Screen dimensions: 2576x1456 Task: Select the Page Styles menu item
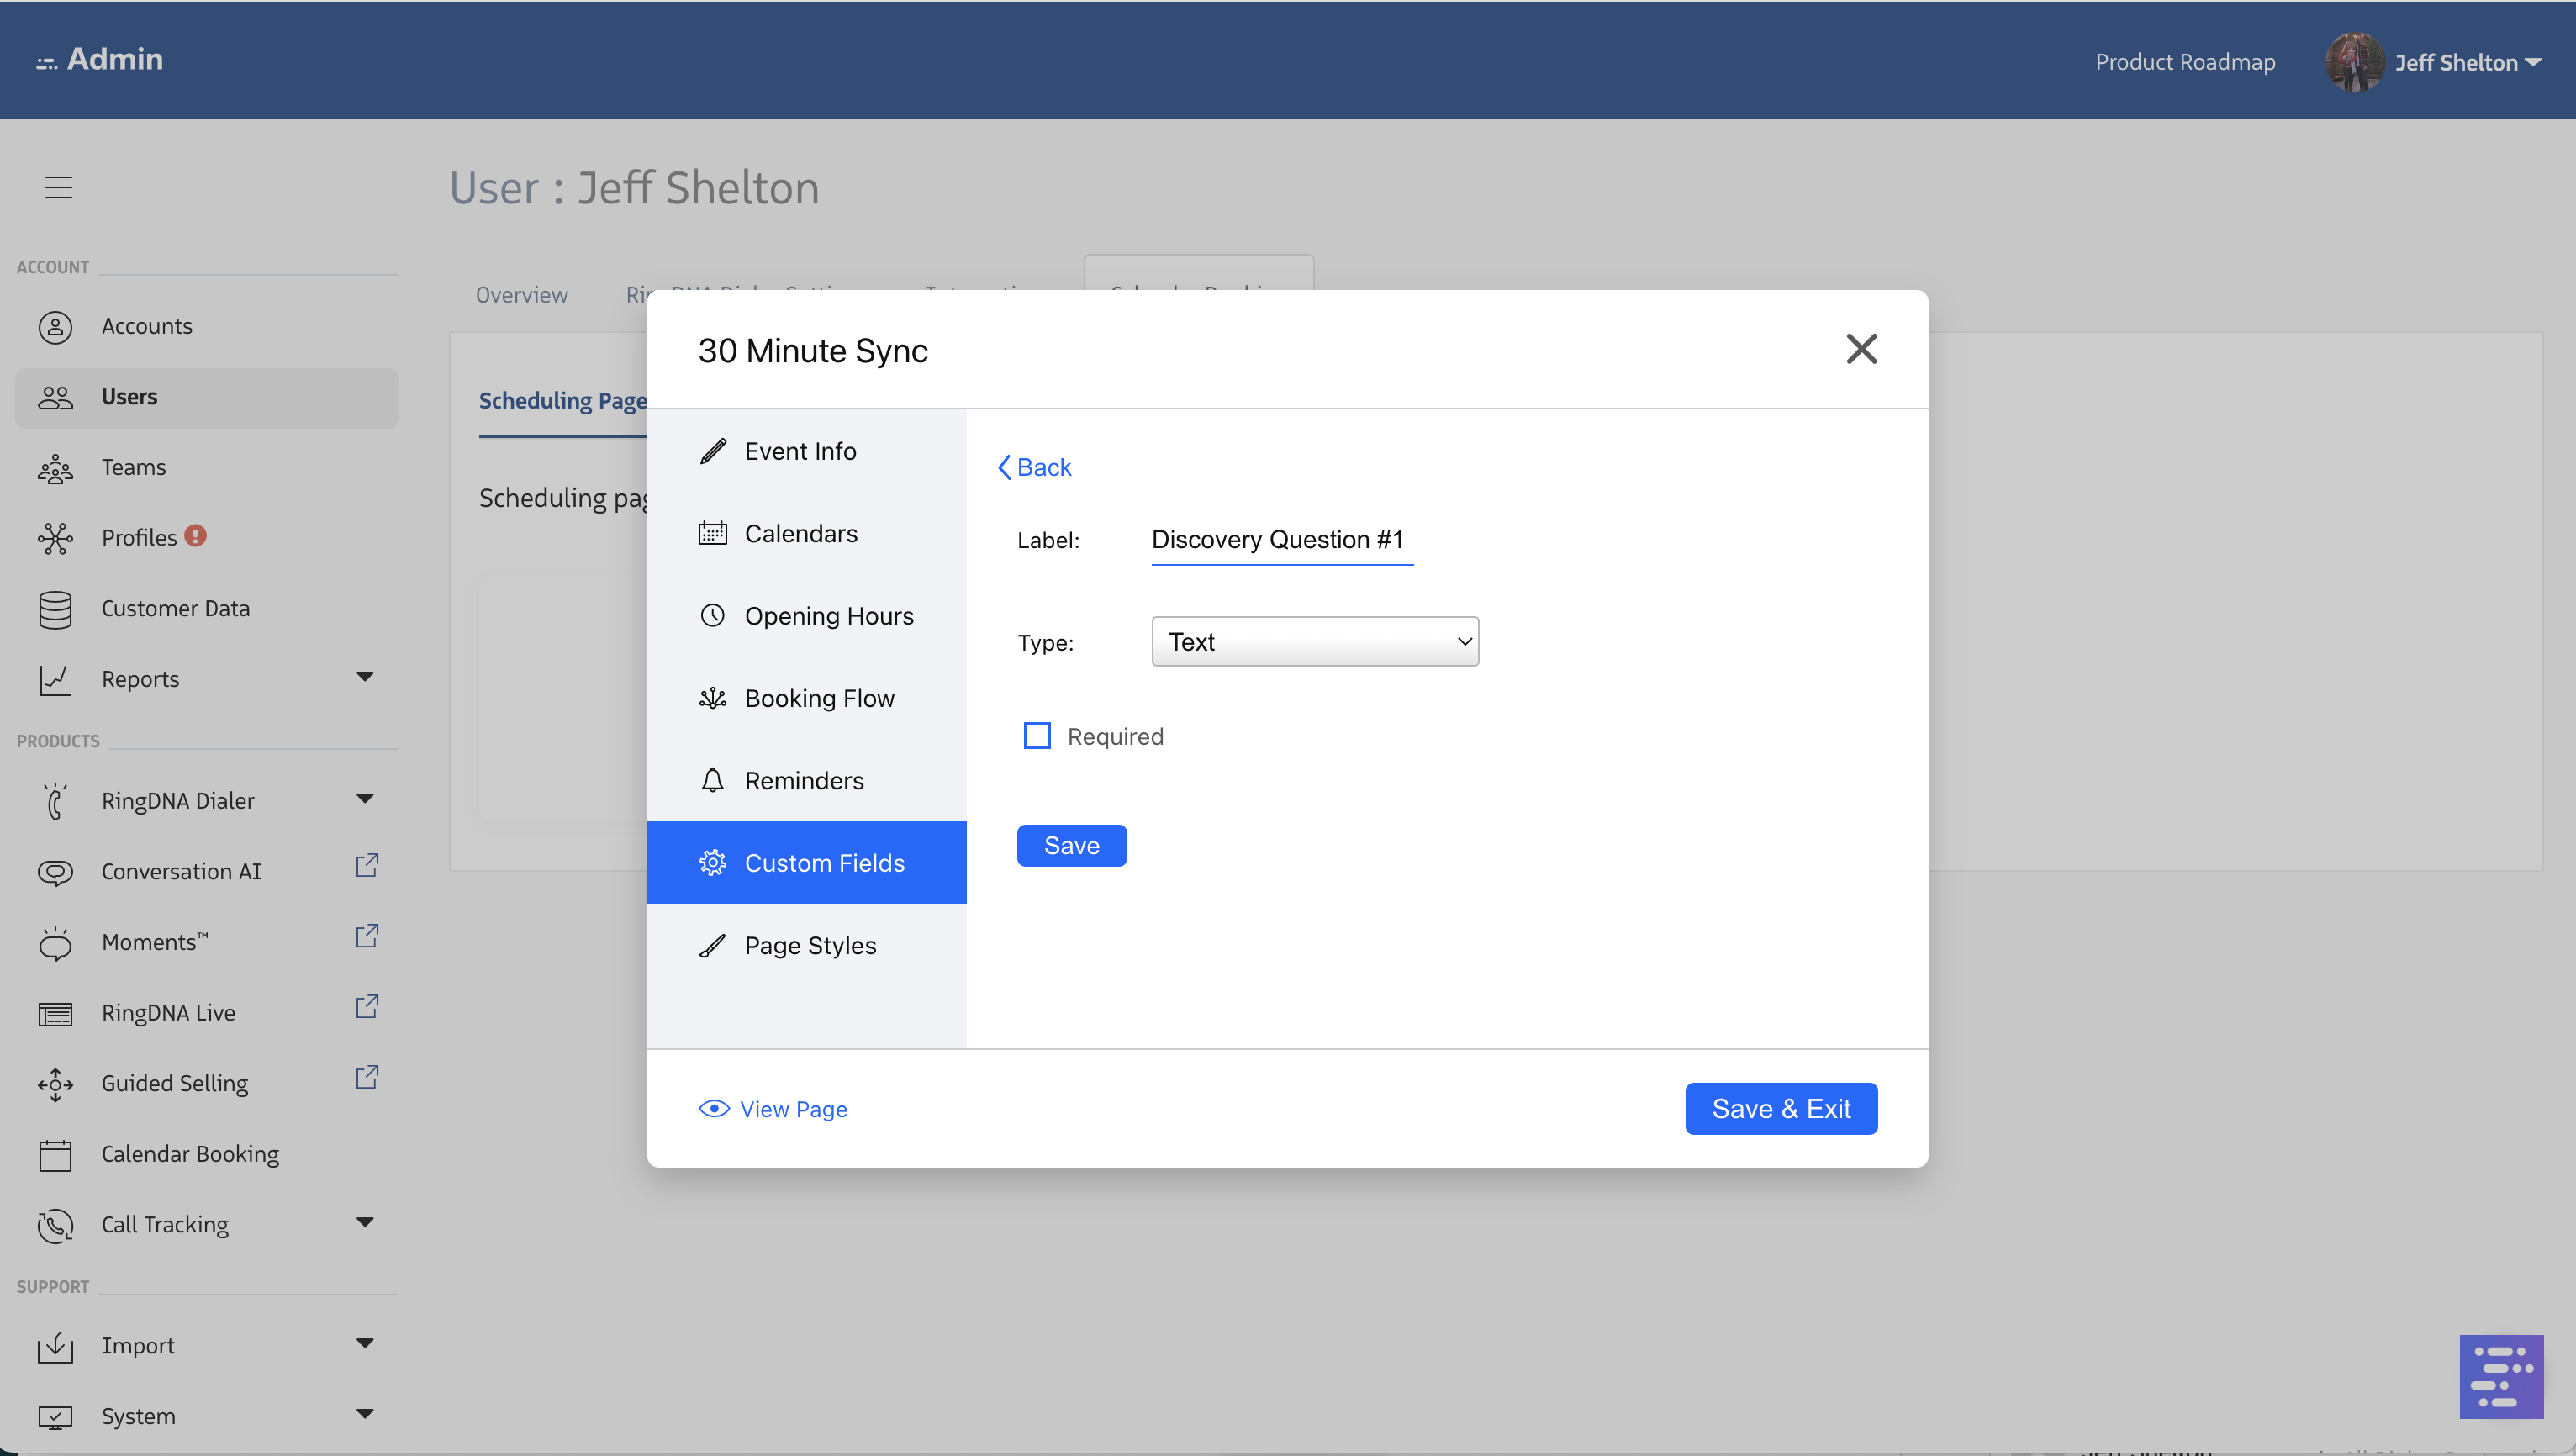pos(809,945)
